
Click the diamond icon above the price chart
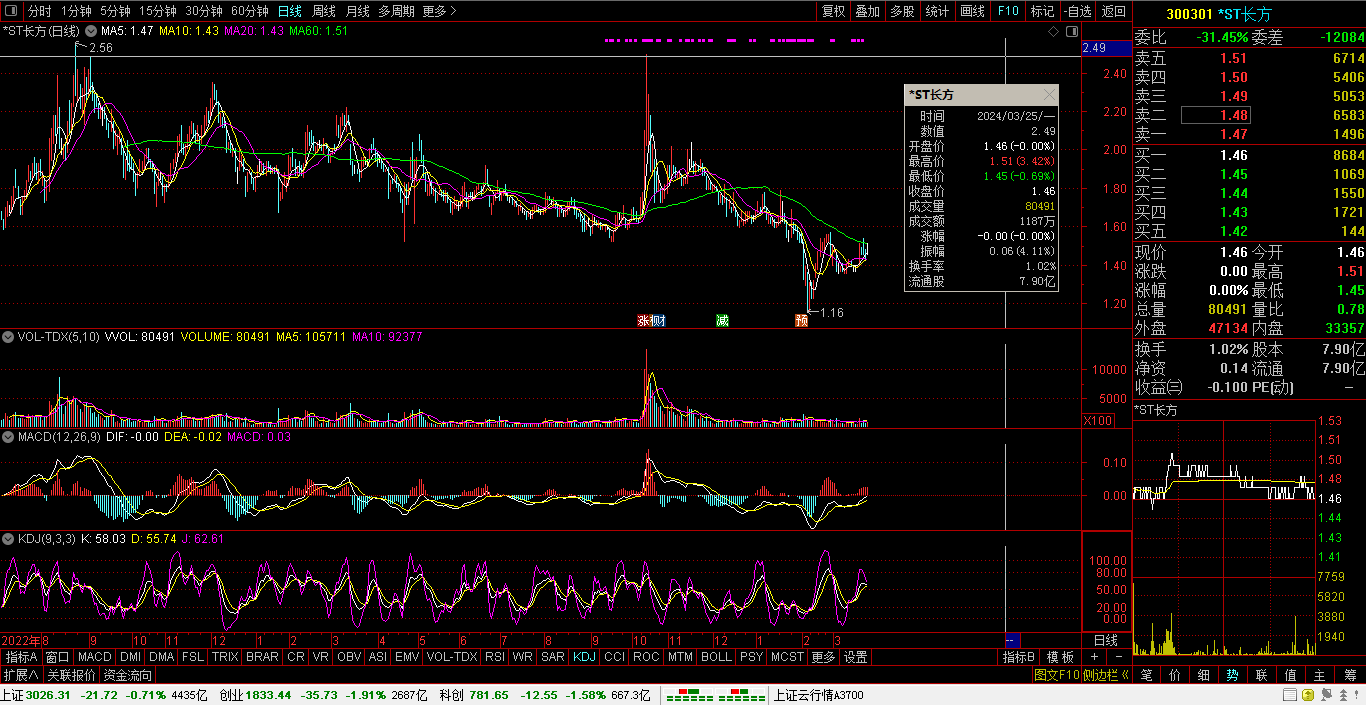coord(1054,32)
